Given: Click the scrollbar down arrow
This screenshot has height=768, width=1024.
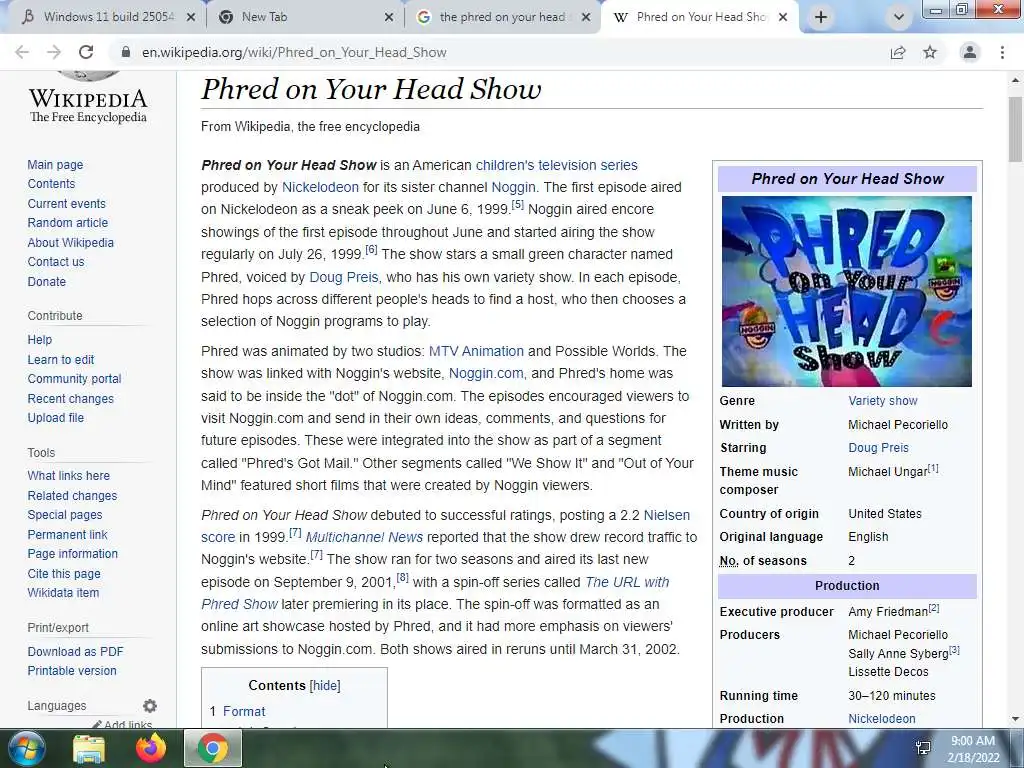Looking at the screenshot, I should 1015,719.
